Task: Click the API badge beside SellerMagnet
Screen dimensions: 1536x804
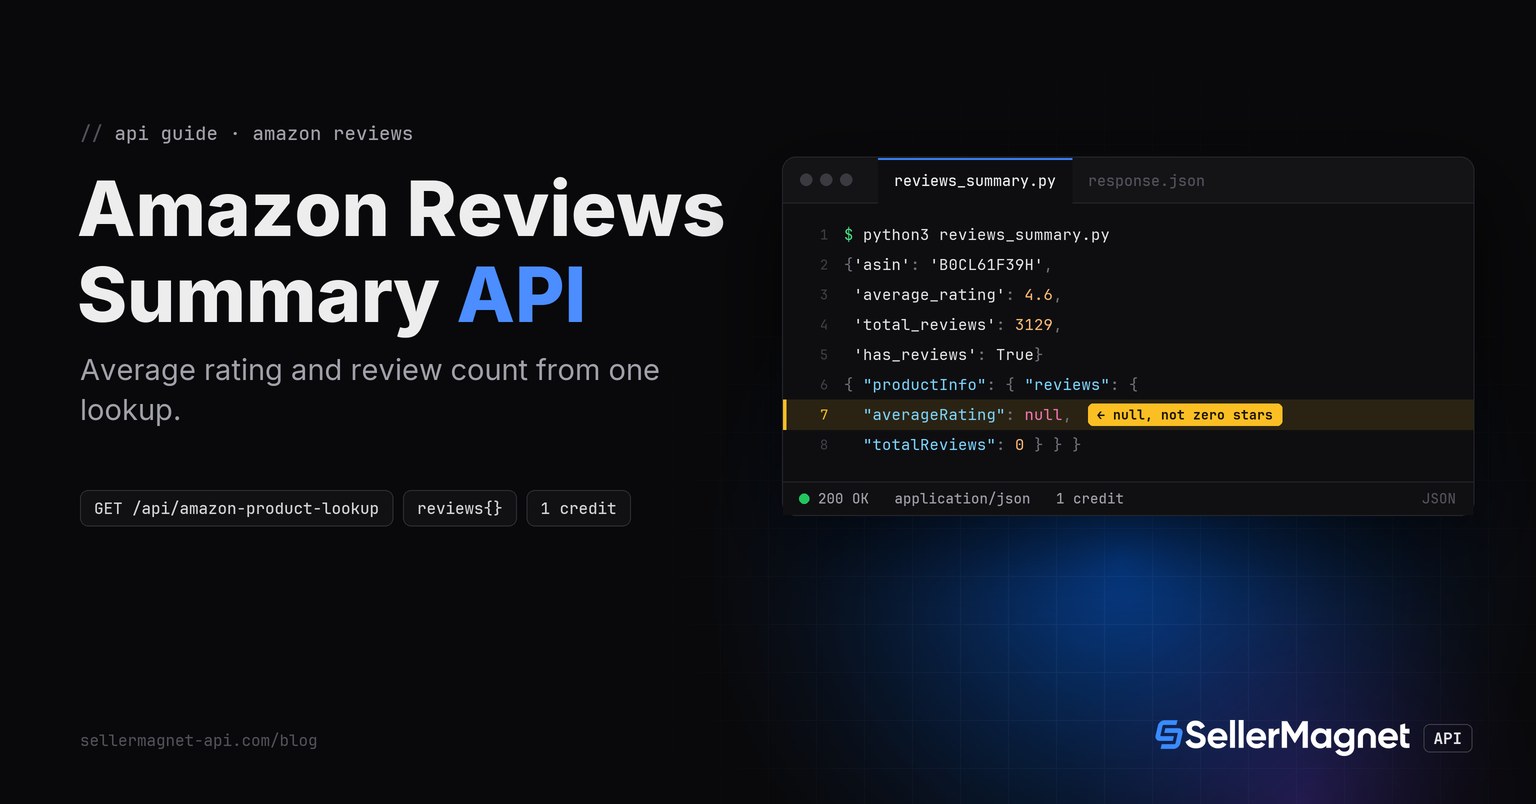Action: pyautogui.click(x=1447, y=738)
